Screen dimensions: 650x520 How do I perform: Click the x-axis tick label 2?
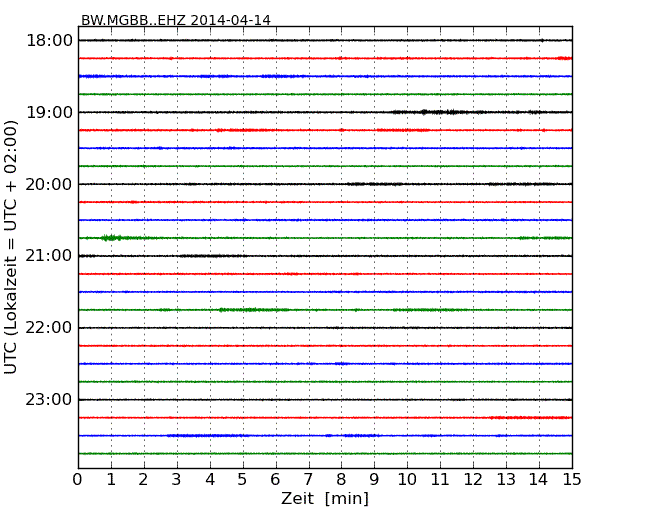143,480
